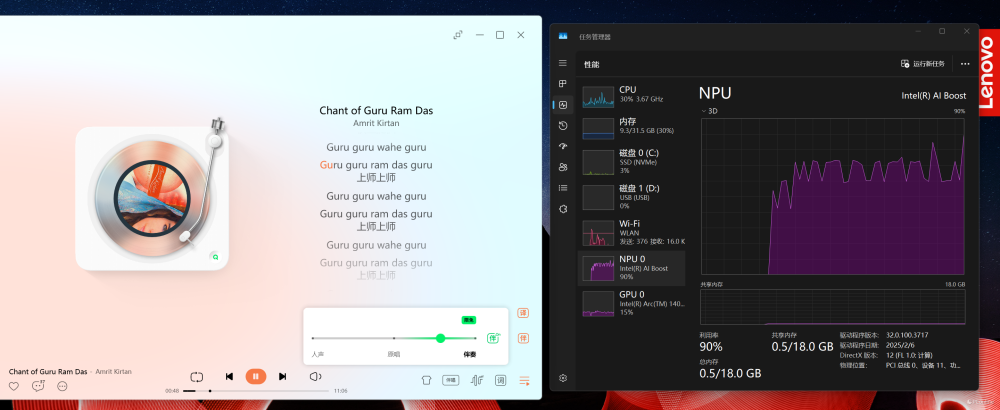This screenshot has height=410, width=1000.
Task: Click Intel(R) AI Boost device name
Action: 934,96
